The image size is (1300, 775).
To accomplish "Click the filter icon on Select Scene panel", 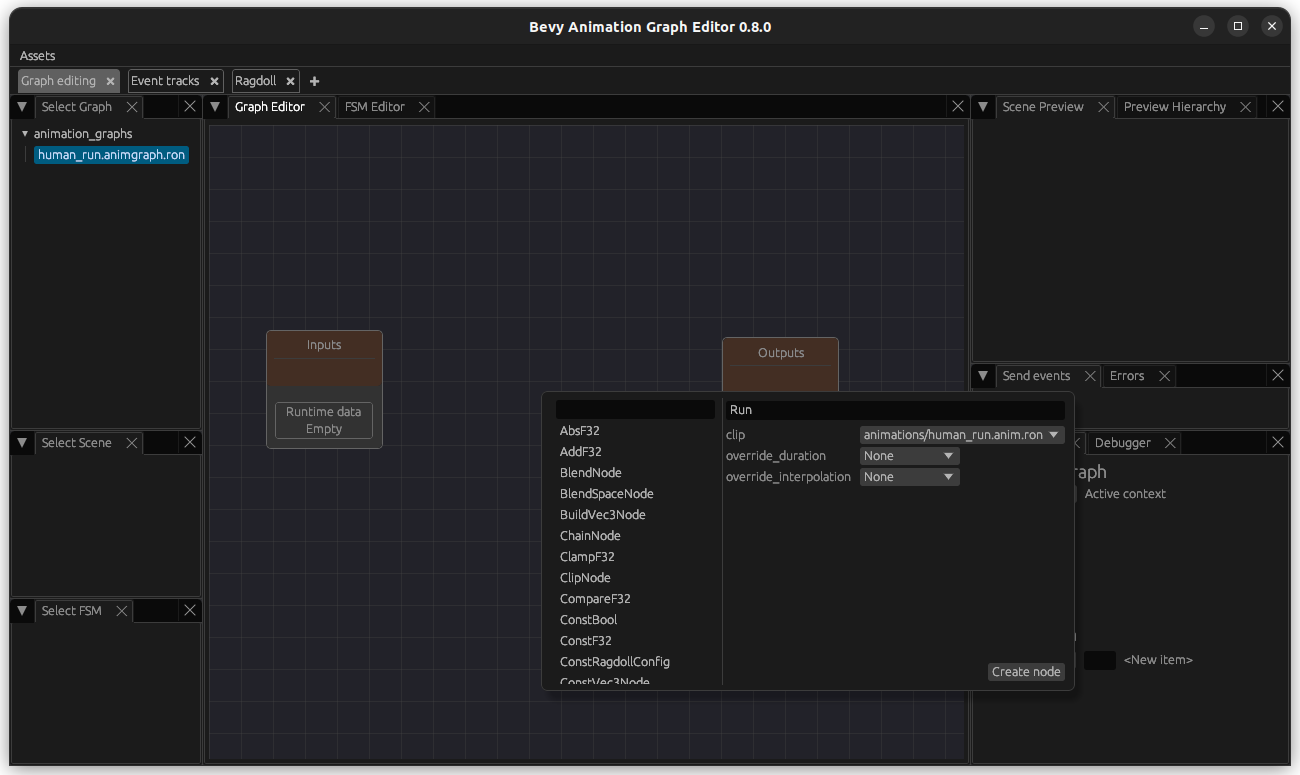I will point(21,442).
